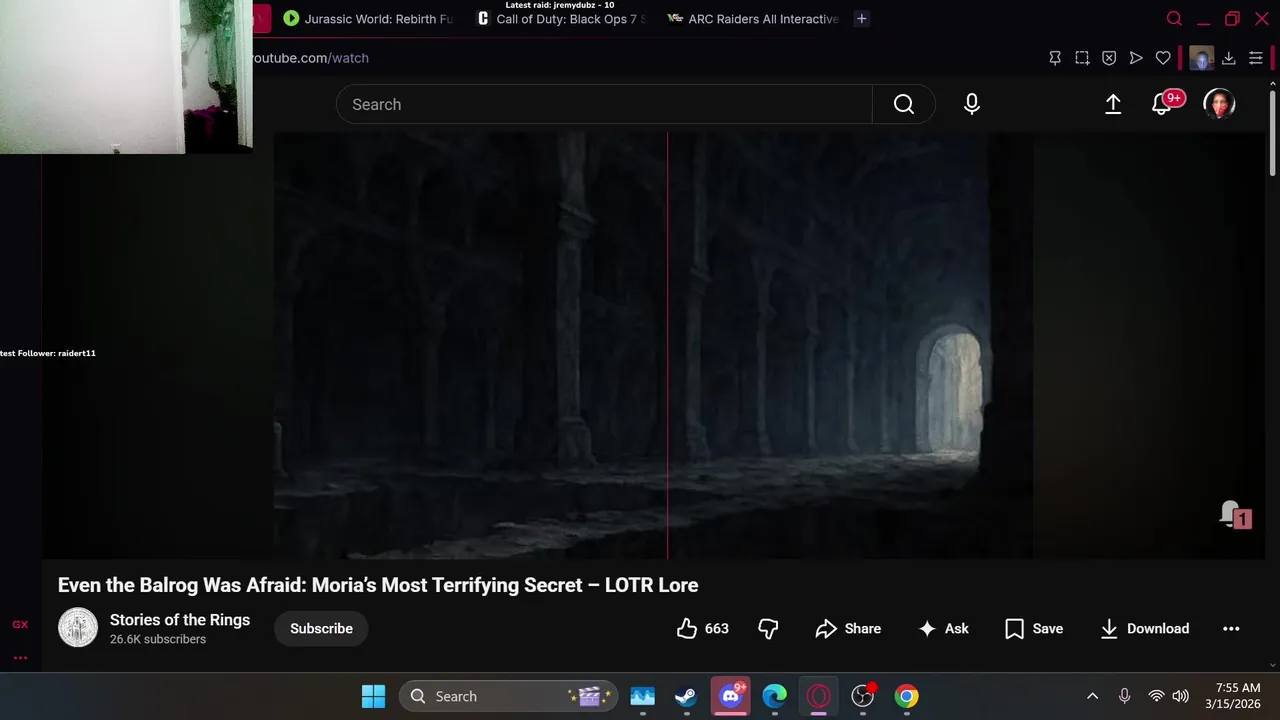Viewport: 1280px width, 720px height.
Task: Show hidden system tray icons chevron
Action: click(x=1092, y=696)
